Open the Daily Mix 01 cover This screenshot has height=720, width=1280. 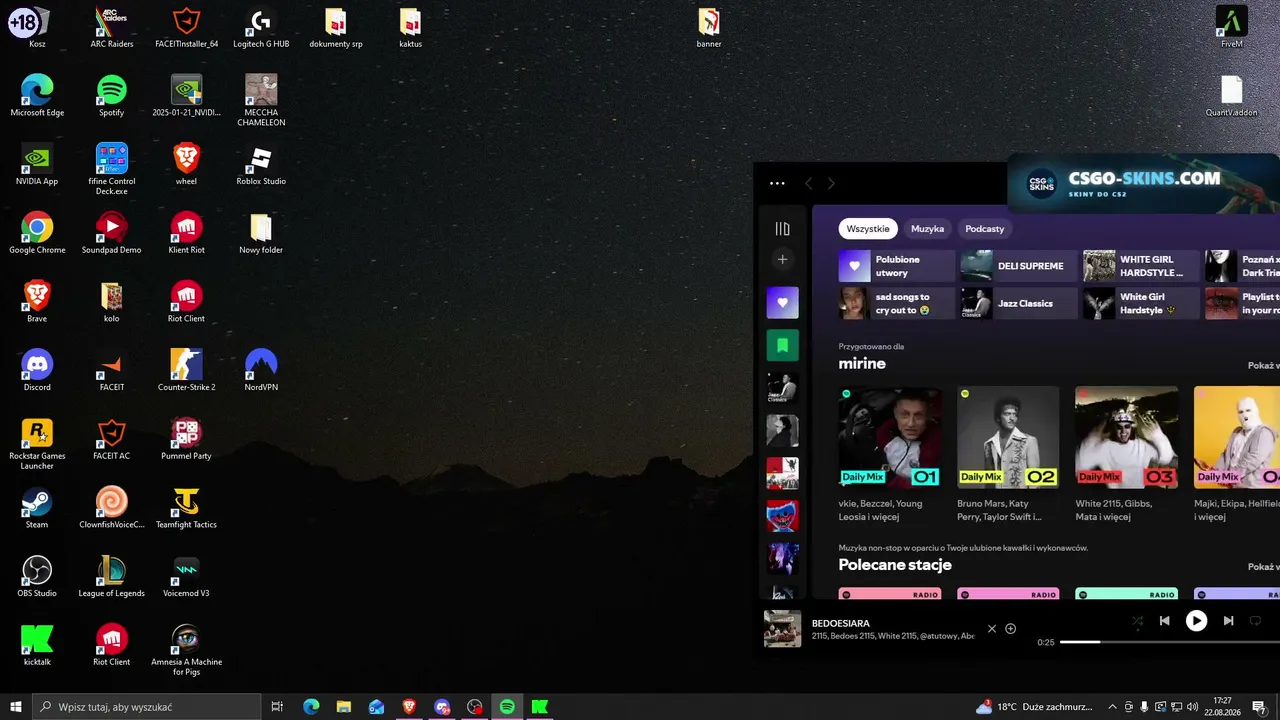(890, 437)
